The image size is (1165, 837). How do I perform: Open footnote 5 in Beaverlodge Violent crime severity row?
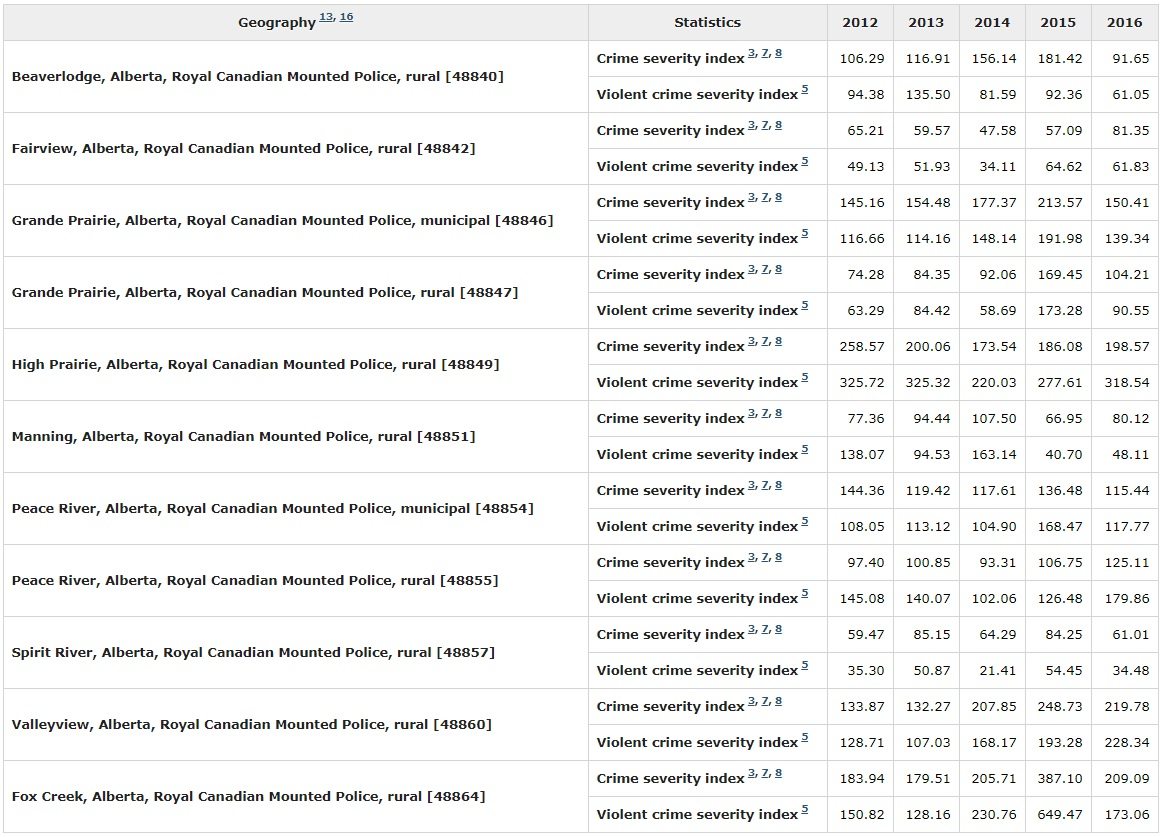805,89
